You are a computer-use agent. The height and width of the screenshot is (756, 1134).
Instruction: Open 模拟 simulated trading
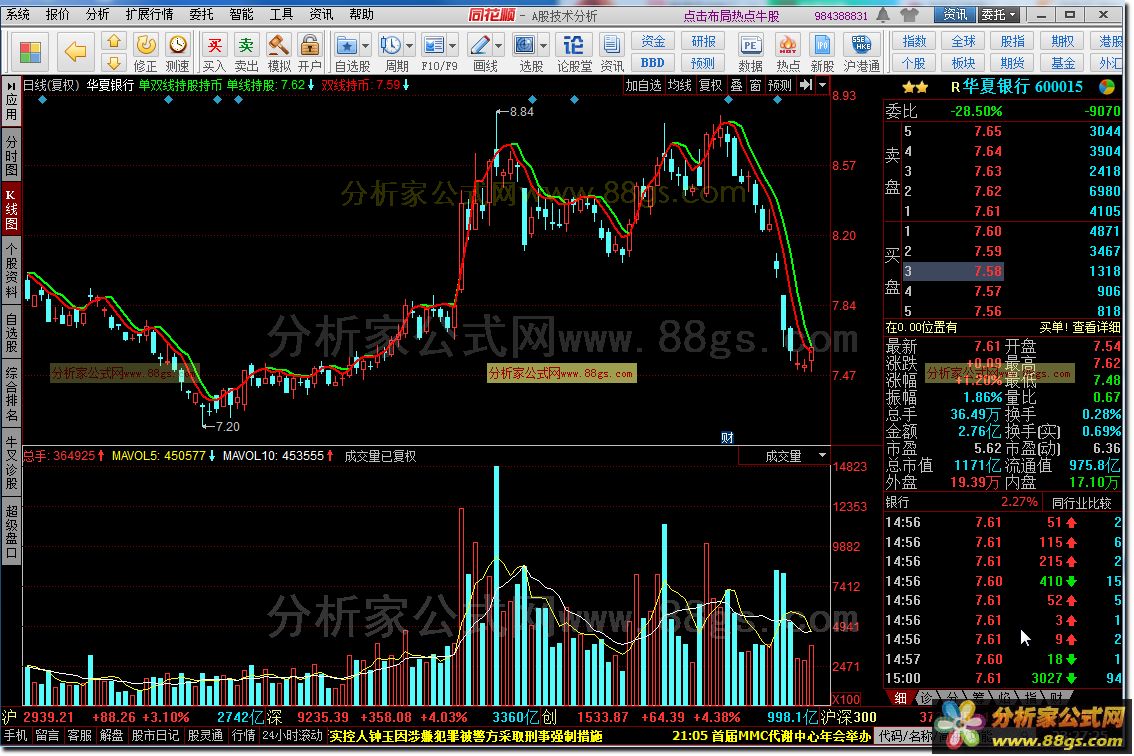pos(278,53)
